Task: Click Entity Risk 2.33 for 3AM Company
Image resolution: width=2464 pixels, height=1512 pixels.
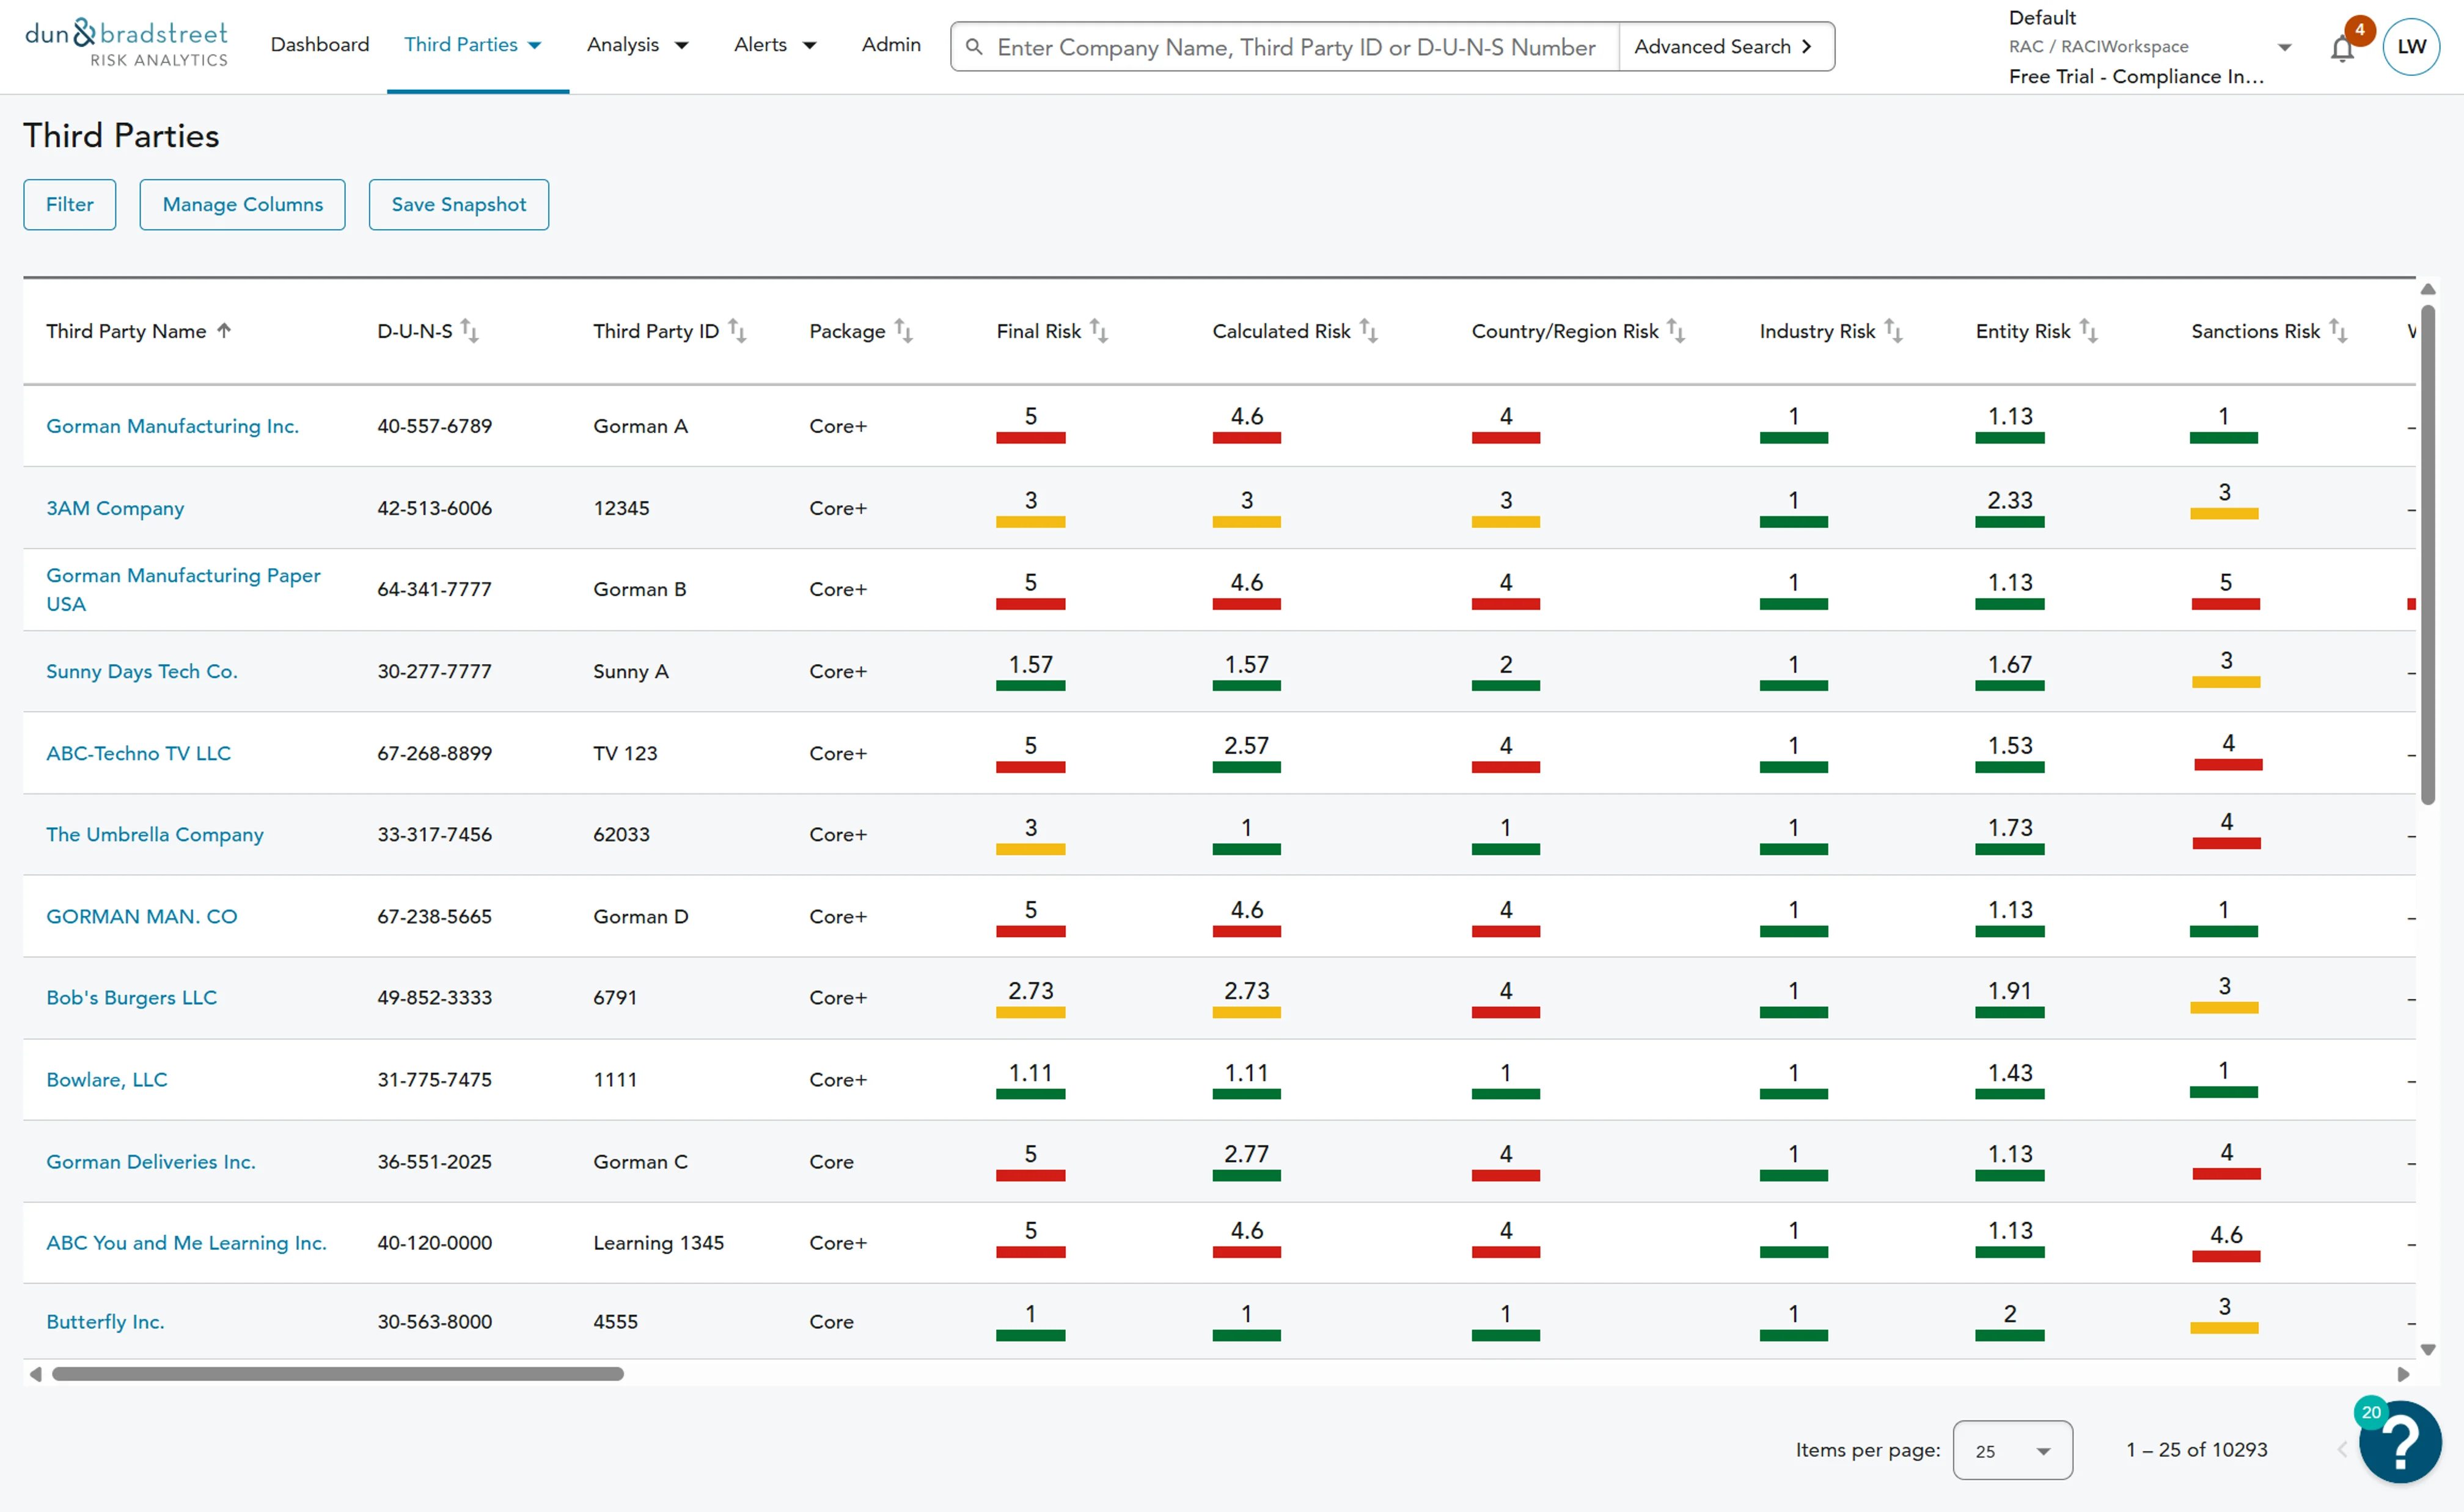Action: click(x=2010, y=500)
